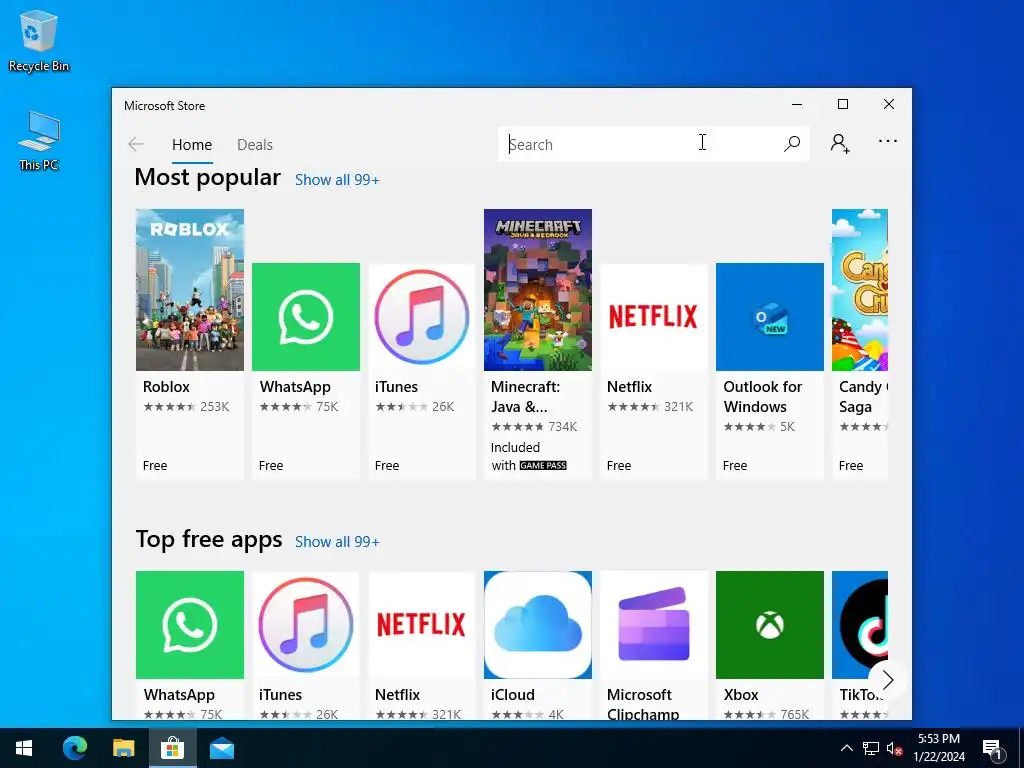Open the Recycle Bin desktop icon
The width and height of the screenshot is (1024, 768).
point(39,41)
